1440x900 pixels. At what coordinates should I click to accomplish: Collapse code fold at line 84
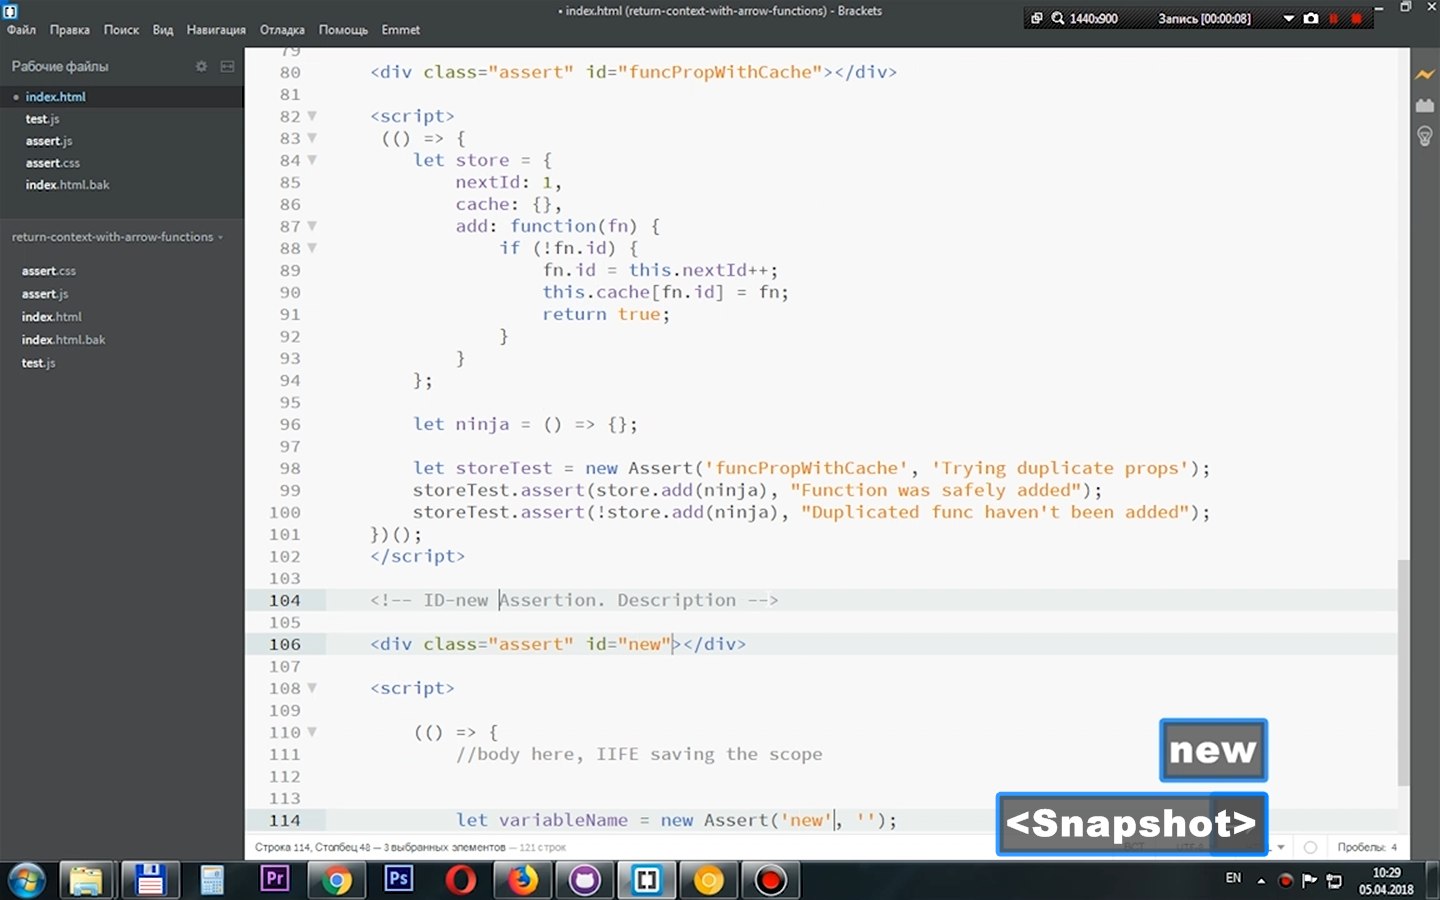coord(312,160)
